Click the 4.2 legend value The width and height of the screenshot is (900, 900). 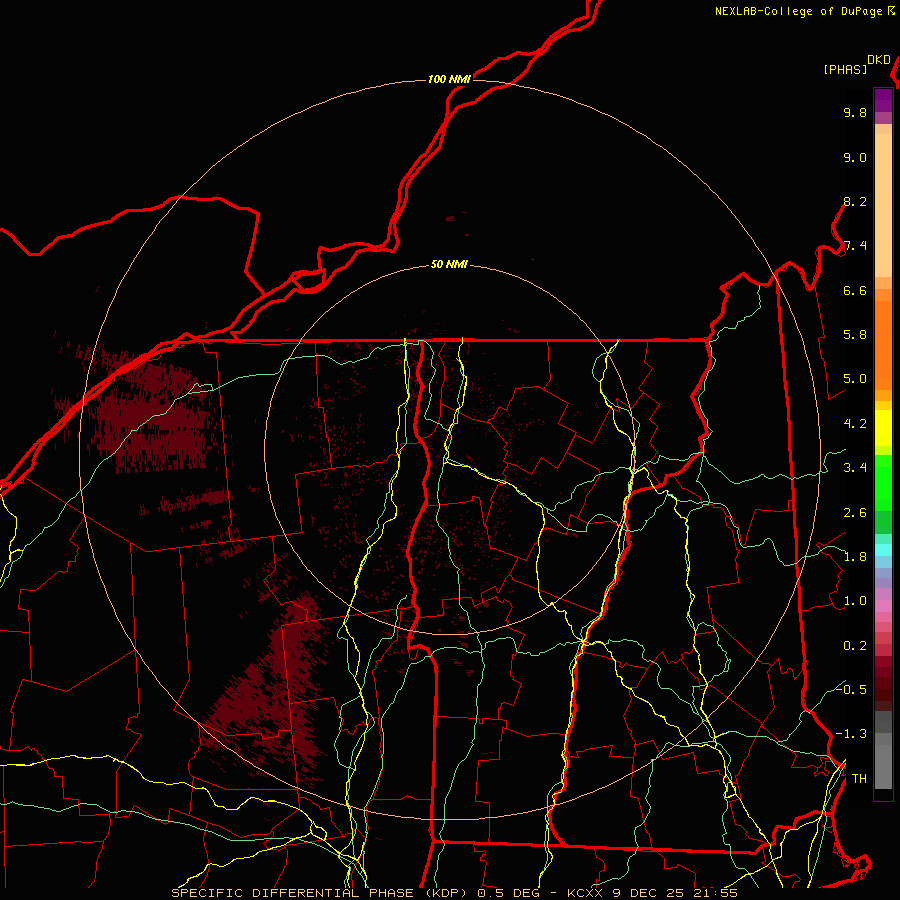tap(855, 424)
